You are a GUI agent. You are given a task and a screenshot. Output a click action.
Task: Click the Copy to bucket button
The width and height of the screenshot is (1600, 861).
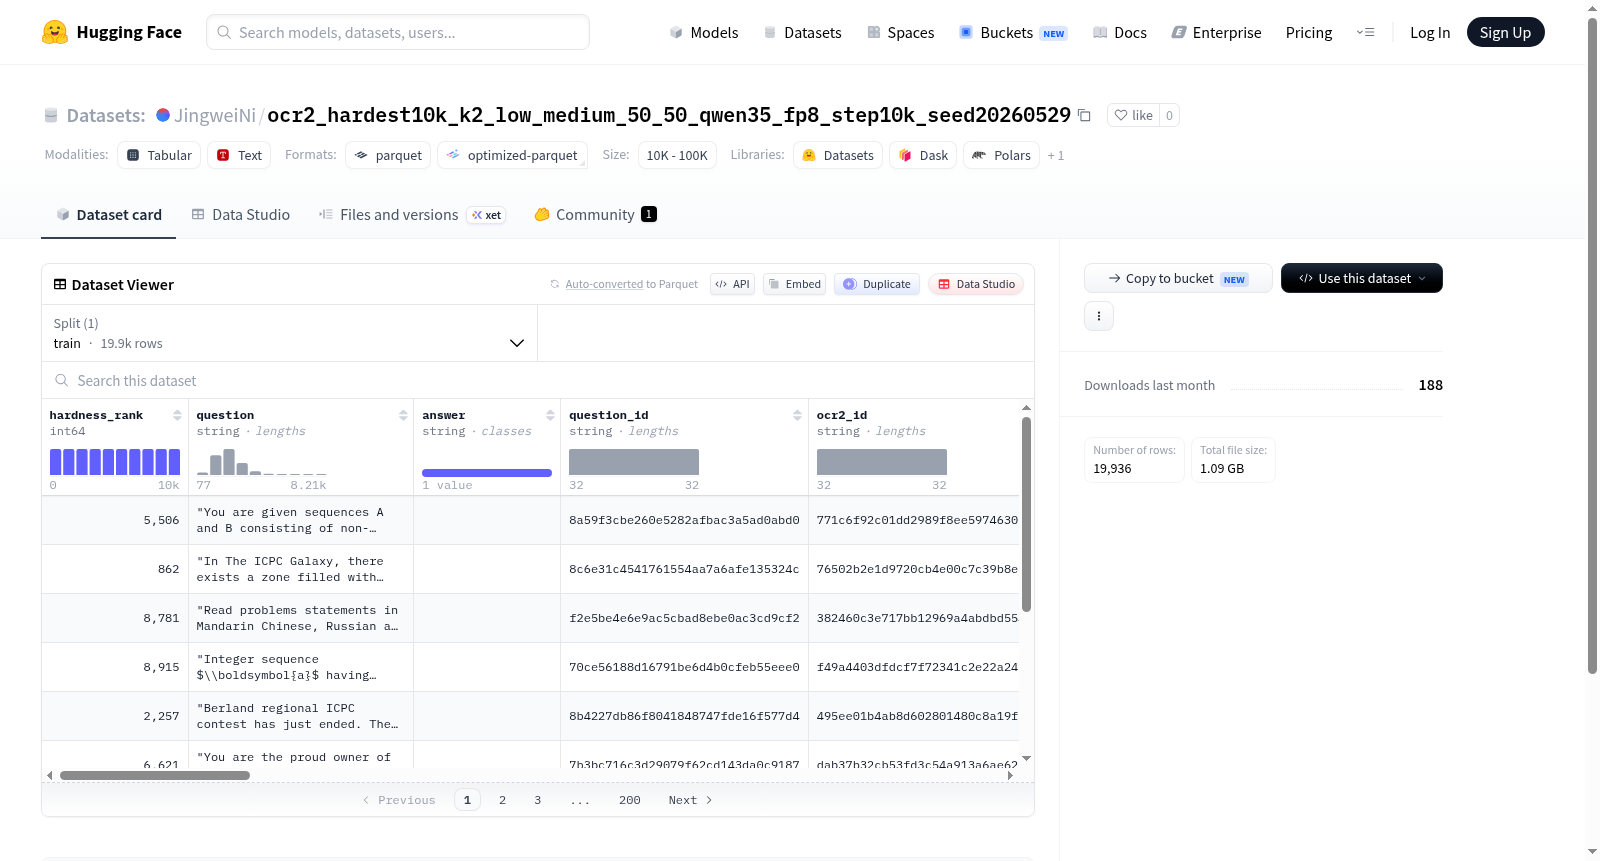pos(1178,278)
